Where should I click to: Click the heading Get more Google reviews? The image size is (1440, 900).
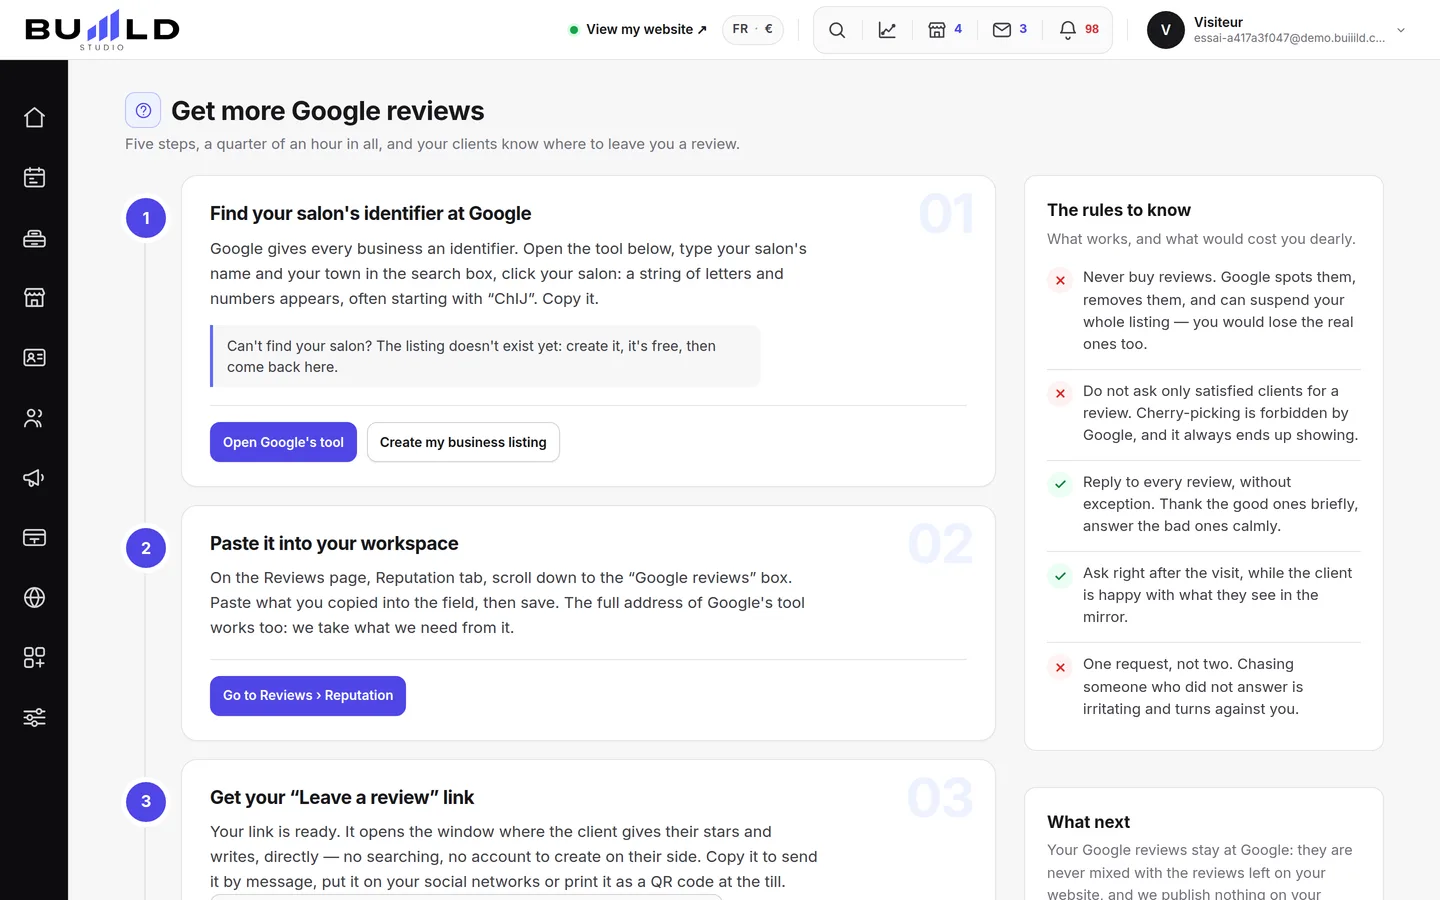click(x=327, y=111)
